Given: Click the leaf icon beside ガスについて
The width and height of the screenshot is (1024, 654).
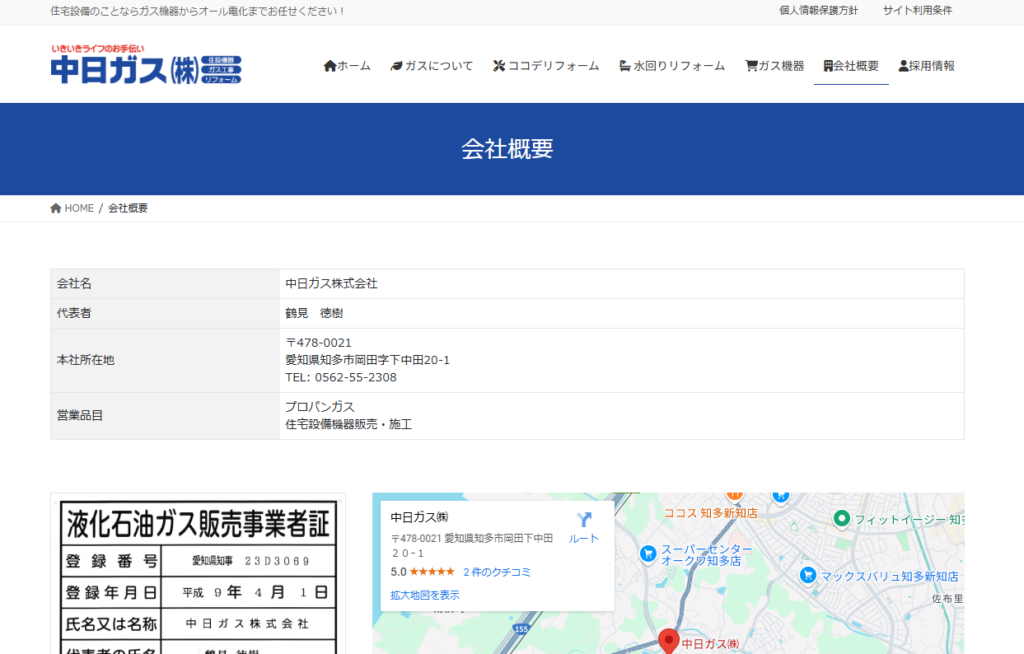Looking at the screenshot, I should 396,66.
